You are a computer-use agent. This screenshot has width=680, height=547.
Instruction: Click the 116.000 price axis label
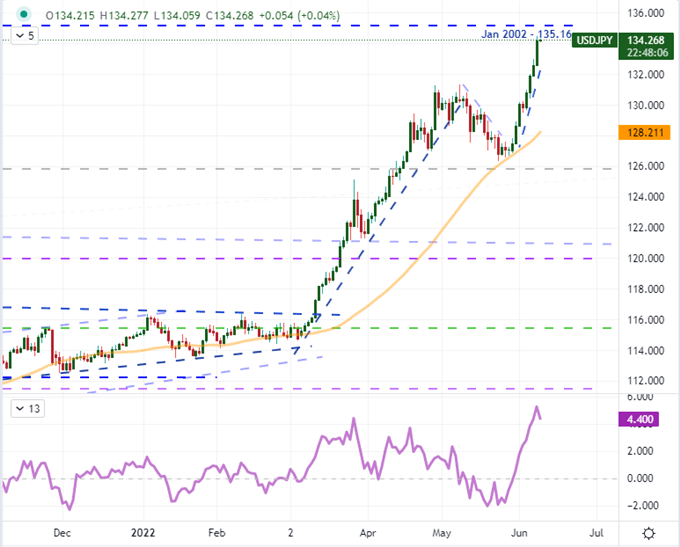[x=646, y=320]
